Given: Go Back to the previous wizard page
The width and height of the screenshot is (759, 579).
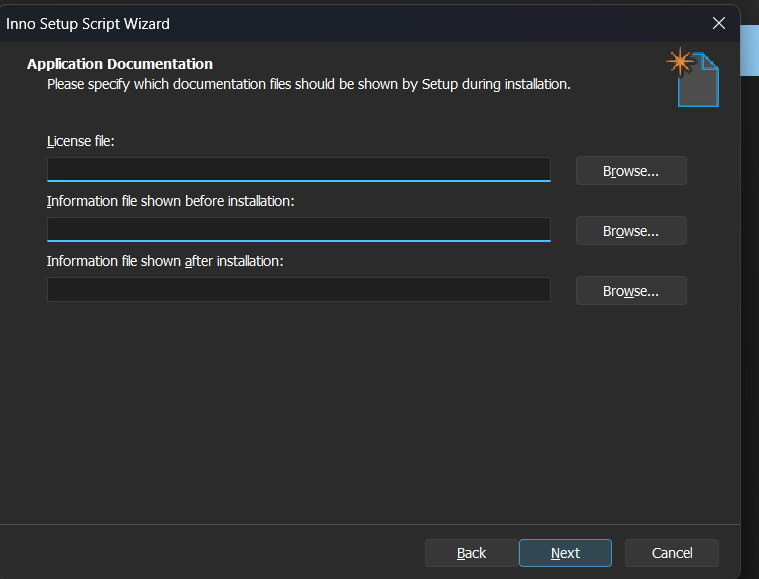Looking at the screenshot, I should [471, 553].
